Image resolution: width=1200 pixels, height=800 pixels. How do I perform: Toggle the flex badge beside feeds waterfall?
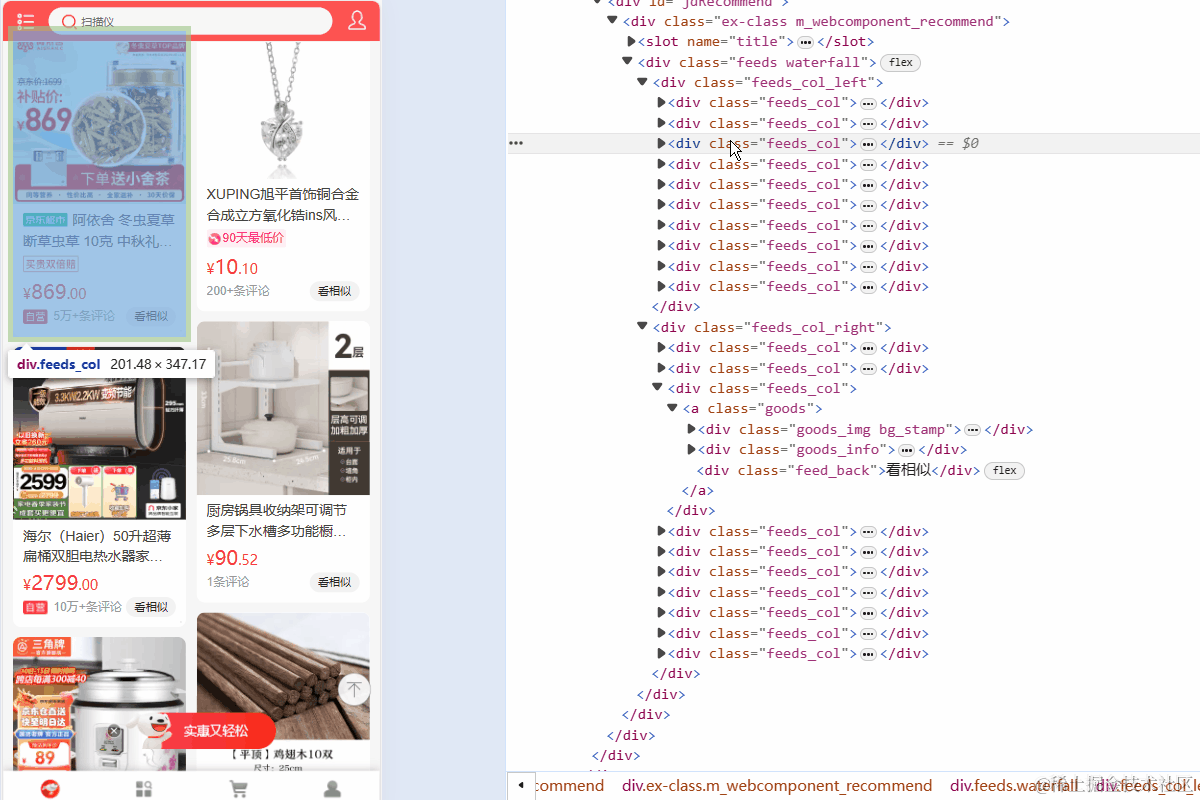tap(901, 62)
